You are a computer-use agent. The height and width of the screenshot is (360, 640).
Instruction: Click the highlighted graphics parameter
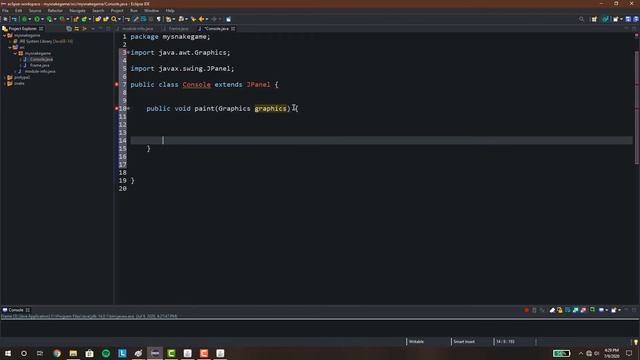270,108
